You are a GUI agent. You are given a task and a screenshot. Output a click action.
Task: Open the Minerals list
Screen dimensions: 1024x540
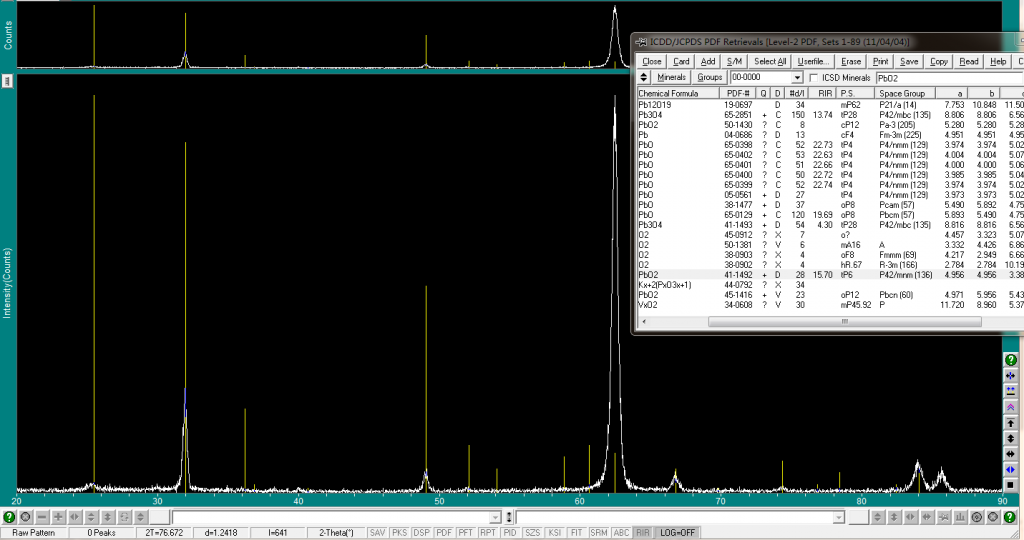(672, 77)
